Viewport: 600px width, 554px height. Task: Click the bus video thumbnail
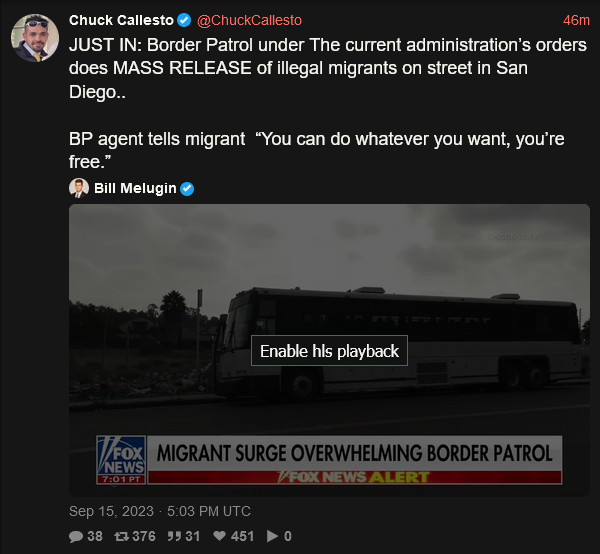coord(329,350)
